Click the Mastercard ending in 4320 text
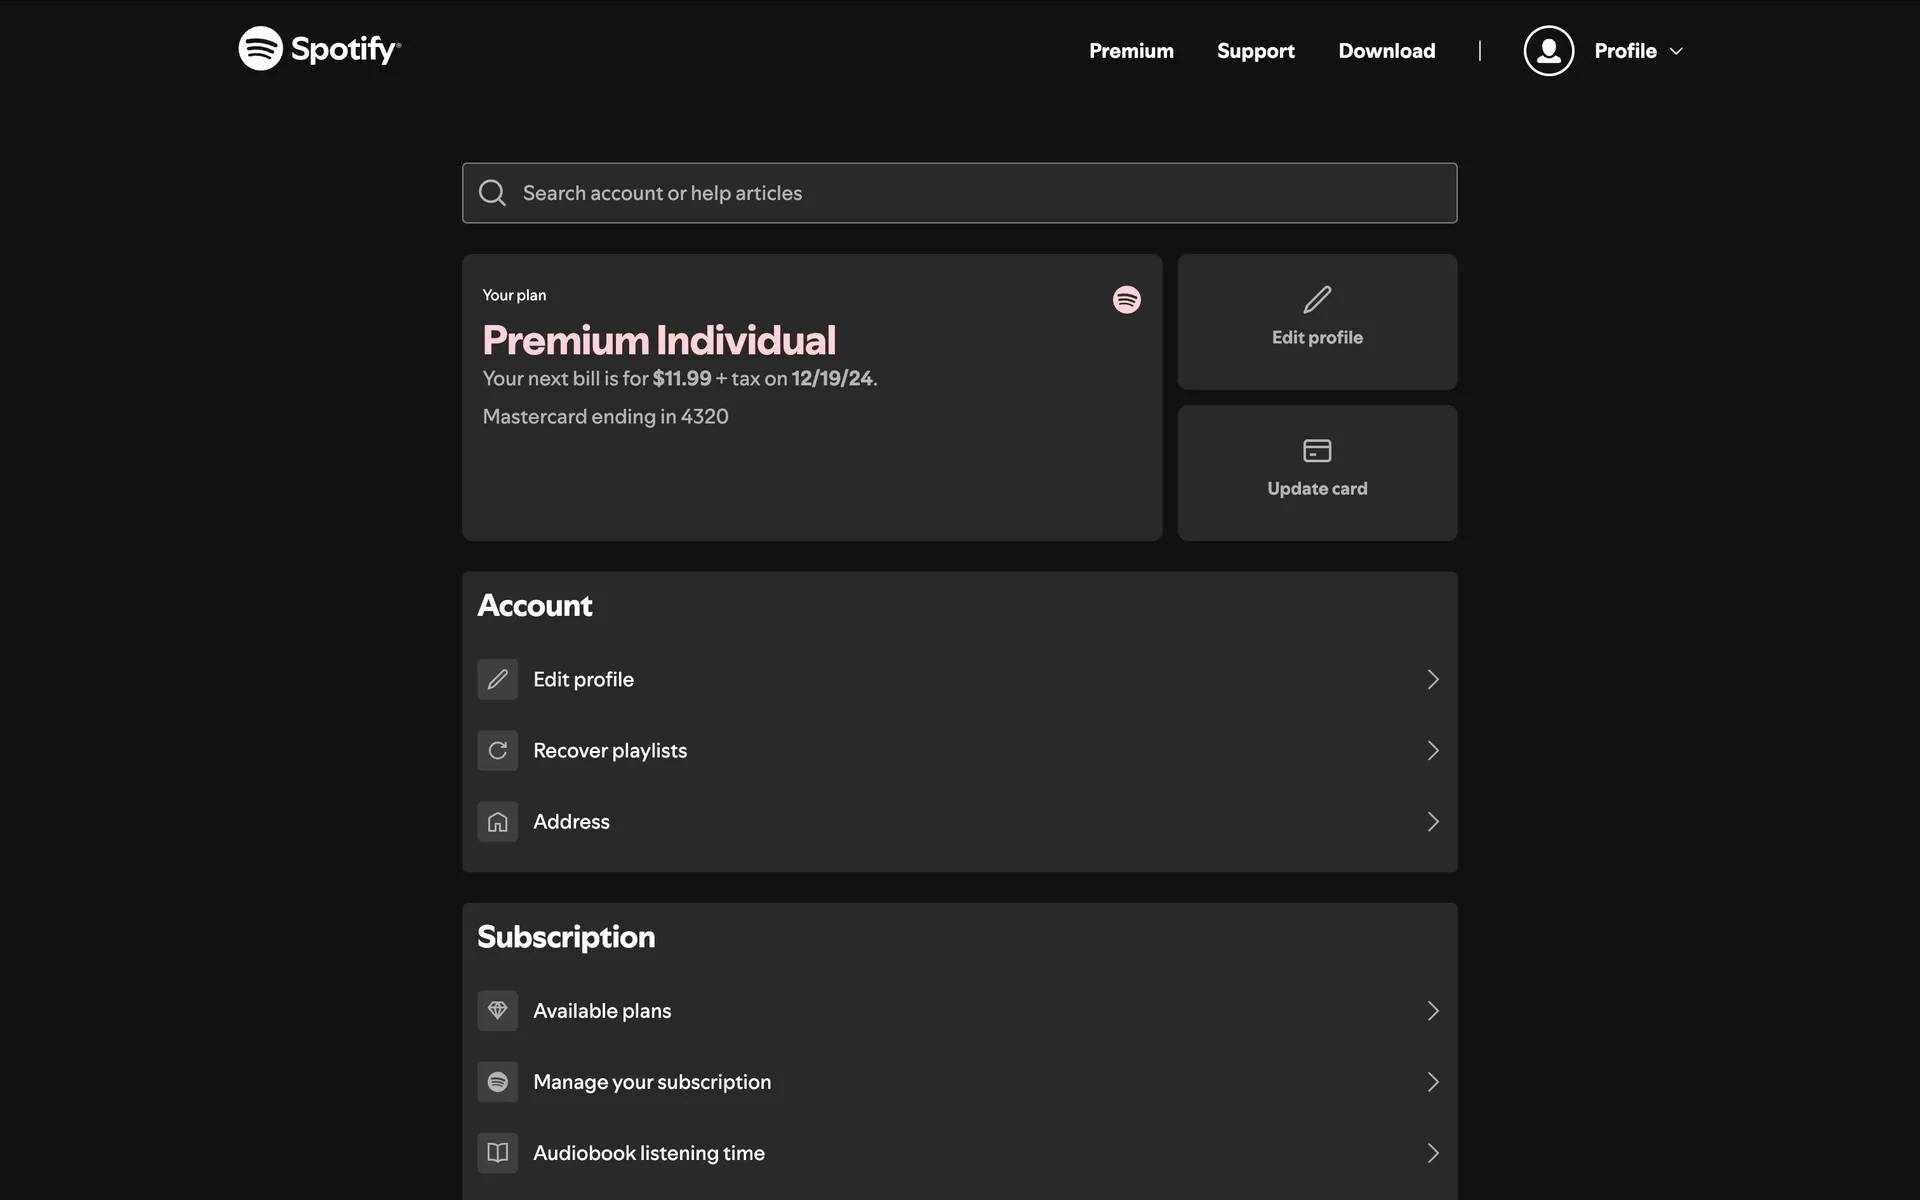Image resolution: width=1920 pixels, height=1200 pixels. 605,417
